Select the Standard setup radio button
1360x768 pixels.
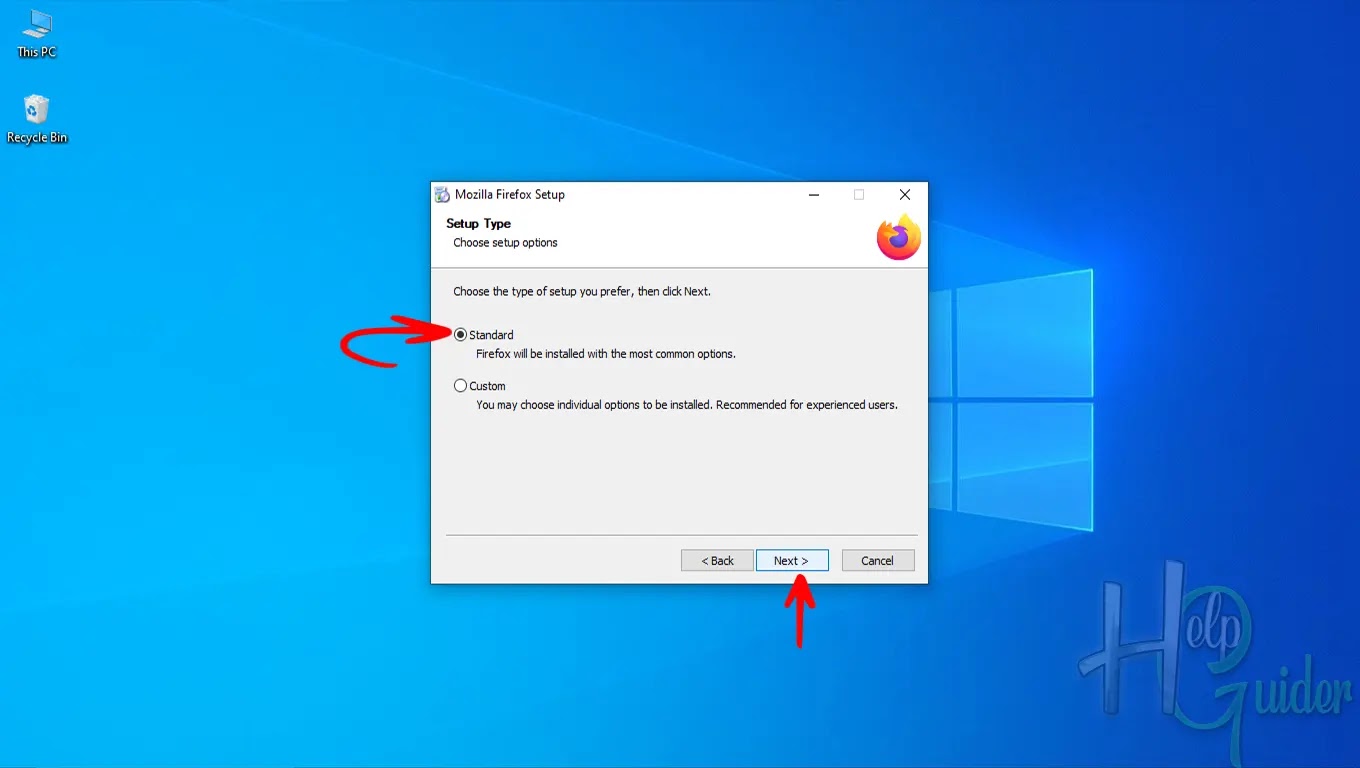pos(460,335)
